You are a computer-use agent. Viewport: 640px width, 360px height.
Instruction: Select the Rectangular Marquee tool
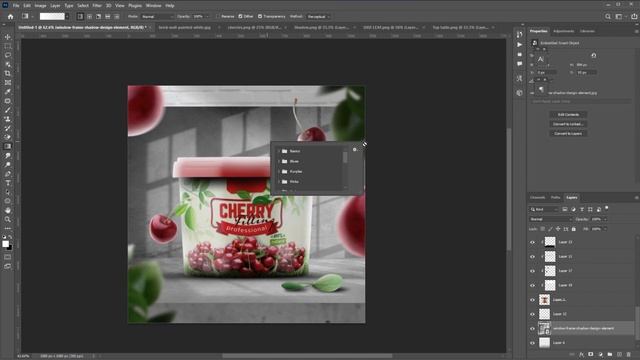(8, 46)
